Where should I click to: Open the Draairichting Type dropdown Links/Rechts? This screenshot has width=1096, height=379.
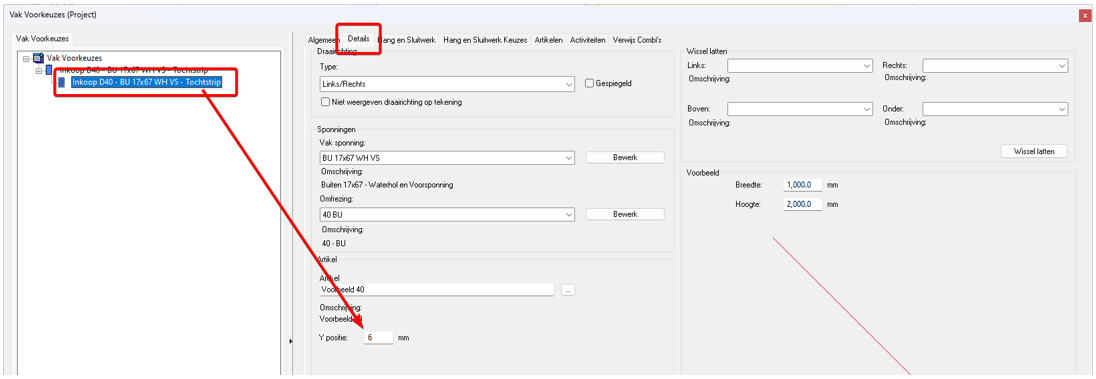point(447,83)
